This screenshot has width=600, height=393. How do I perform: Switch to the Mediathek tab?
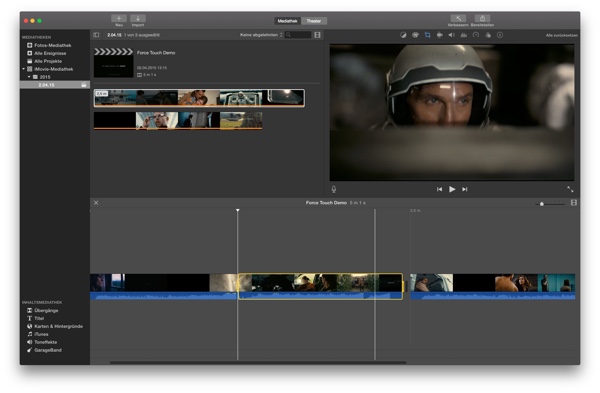click(287, 21)
